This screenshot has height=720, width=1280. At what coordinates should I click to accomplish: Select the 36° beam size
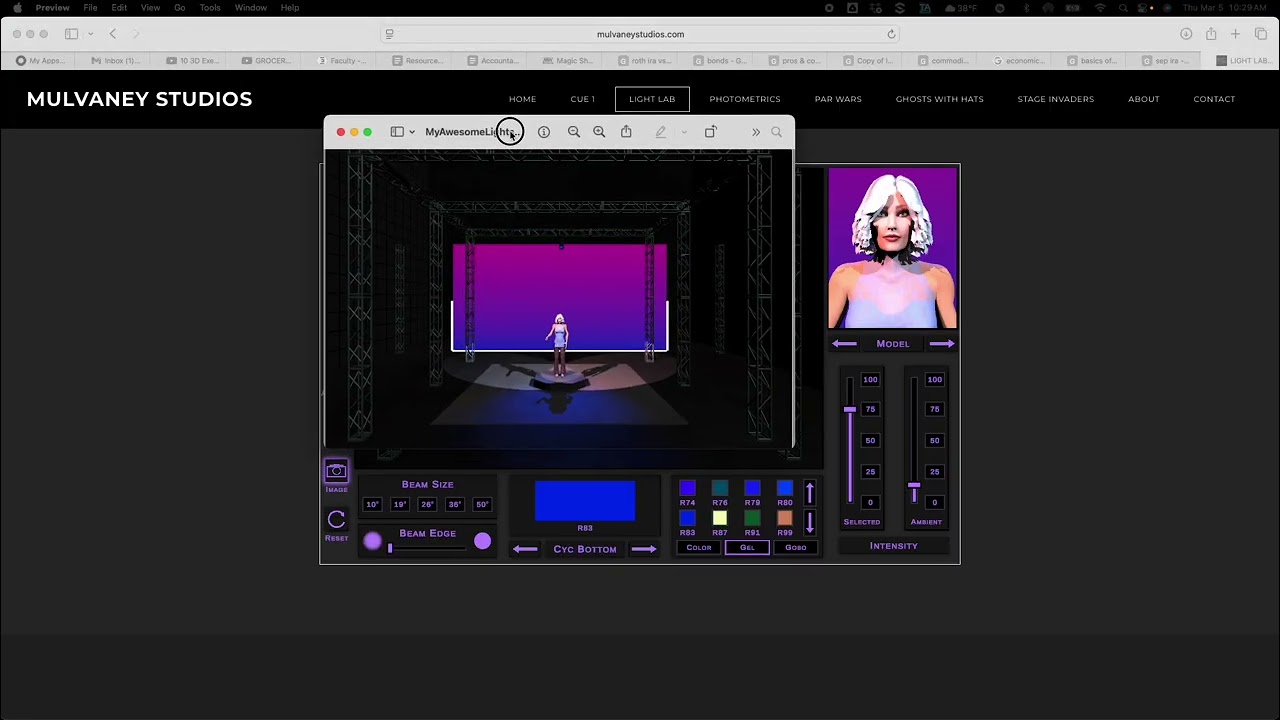click(455, 505)
